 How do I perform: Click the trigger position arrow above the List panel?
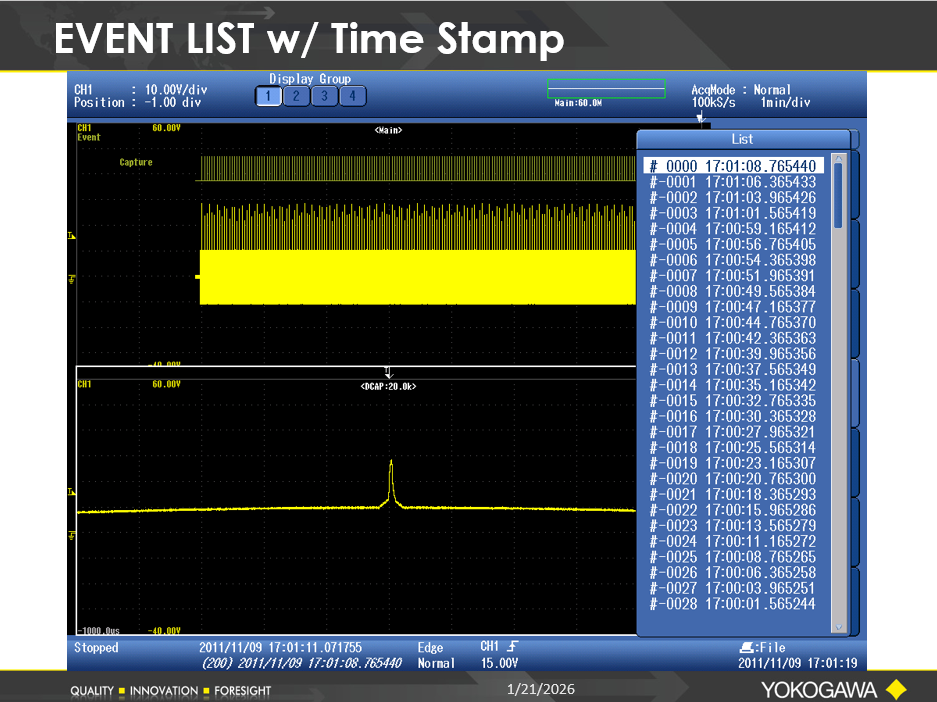tap(700, 118)
